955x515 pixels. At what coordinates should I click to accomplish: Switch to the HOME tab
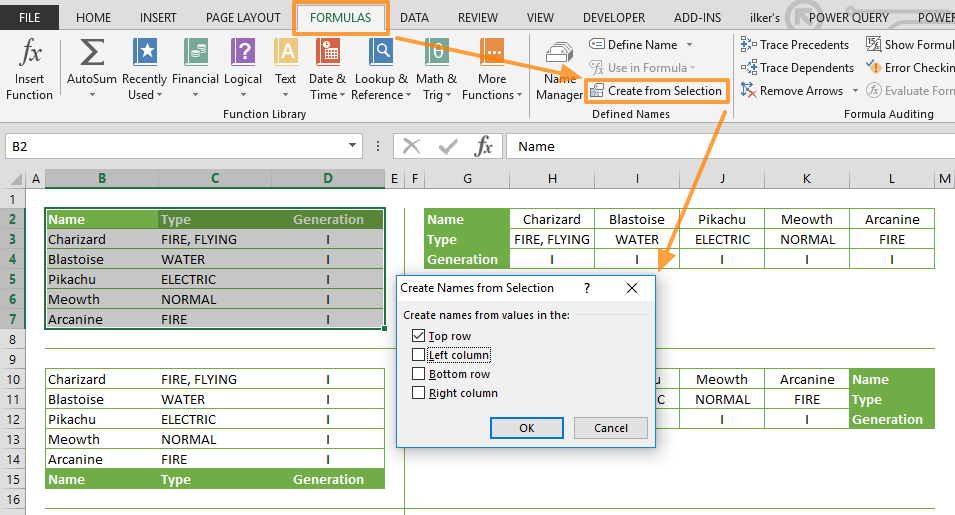click(x=93, y=18)
